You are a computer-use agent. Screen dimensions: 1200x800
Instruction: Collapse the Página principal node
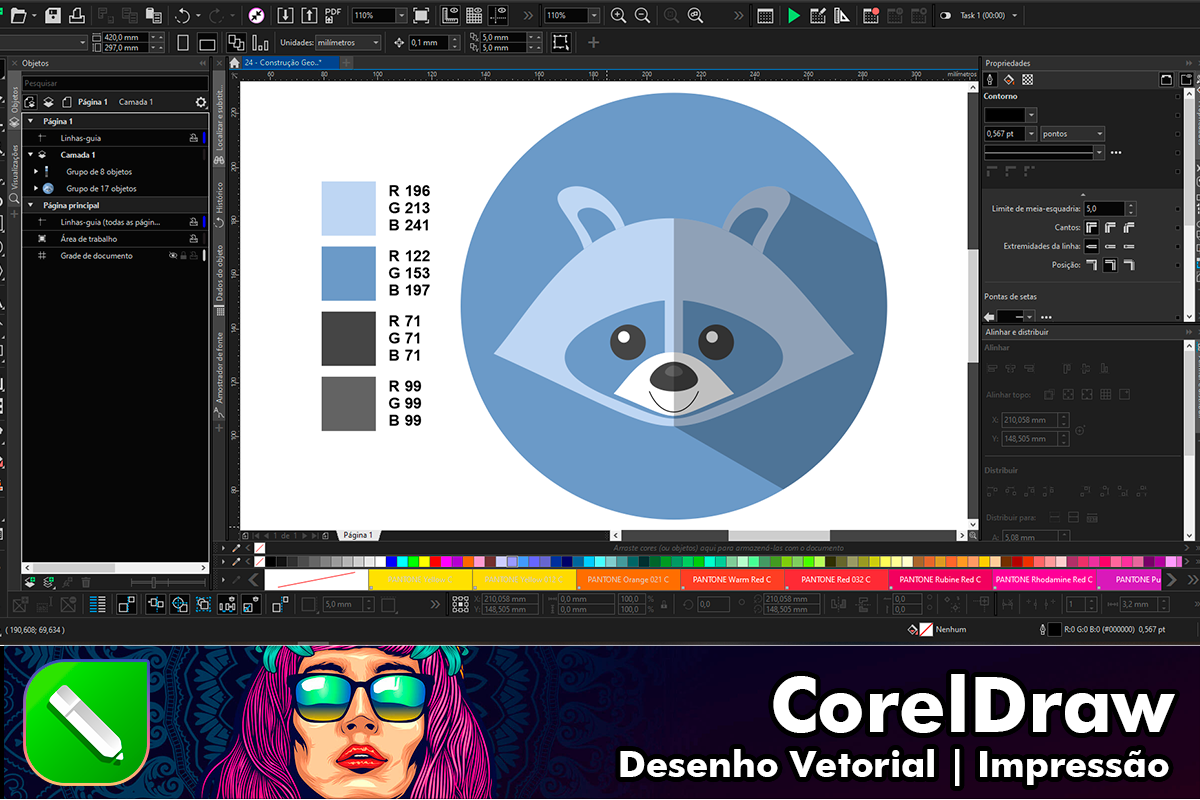click(x=30, y=205)
